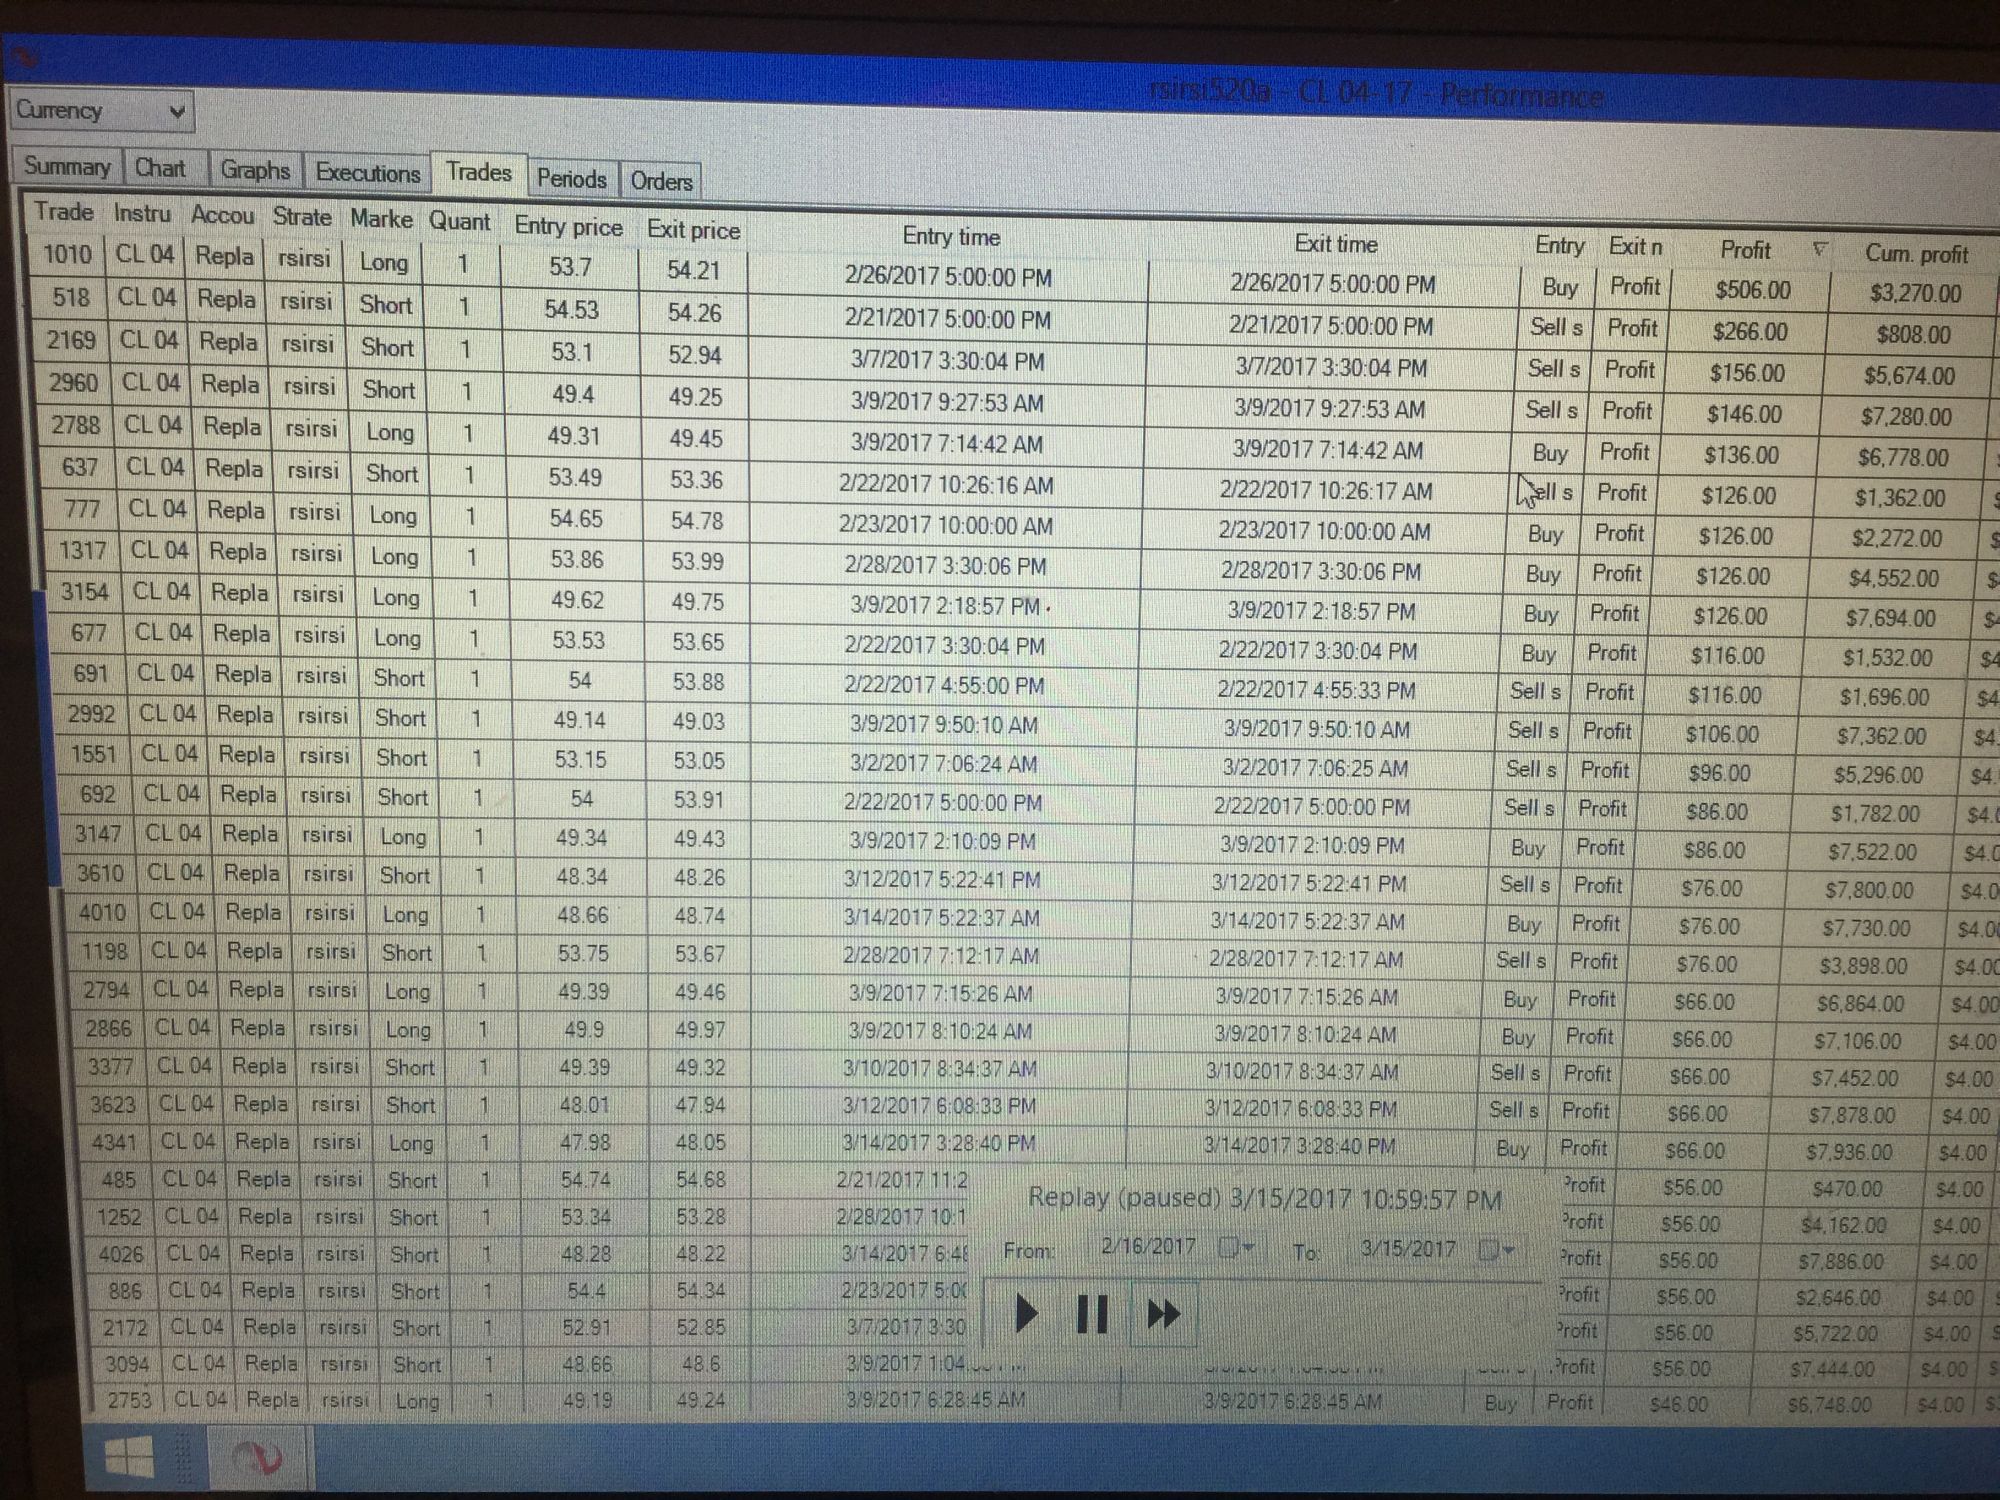2000x1500 pixels.
Task: Sort by Entry price column header
Action: (x=568, y=226)
